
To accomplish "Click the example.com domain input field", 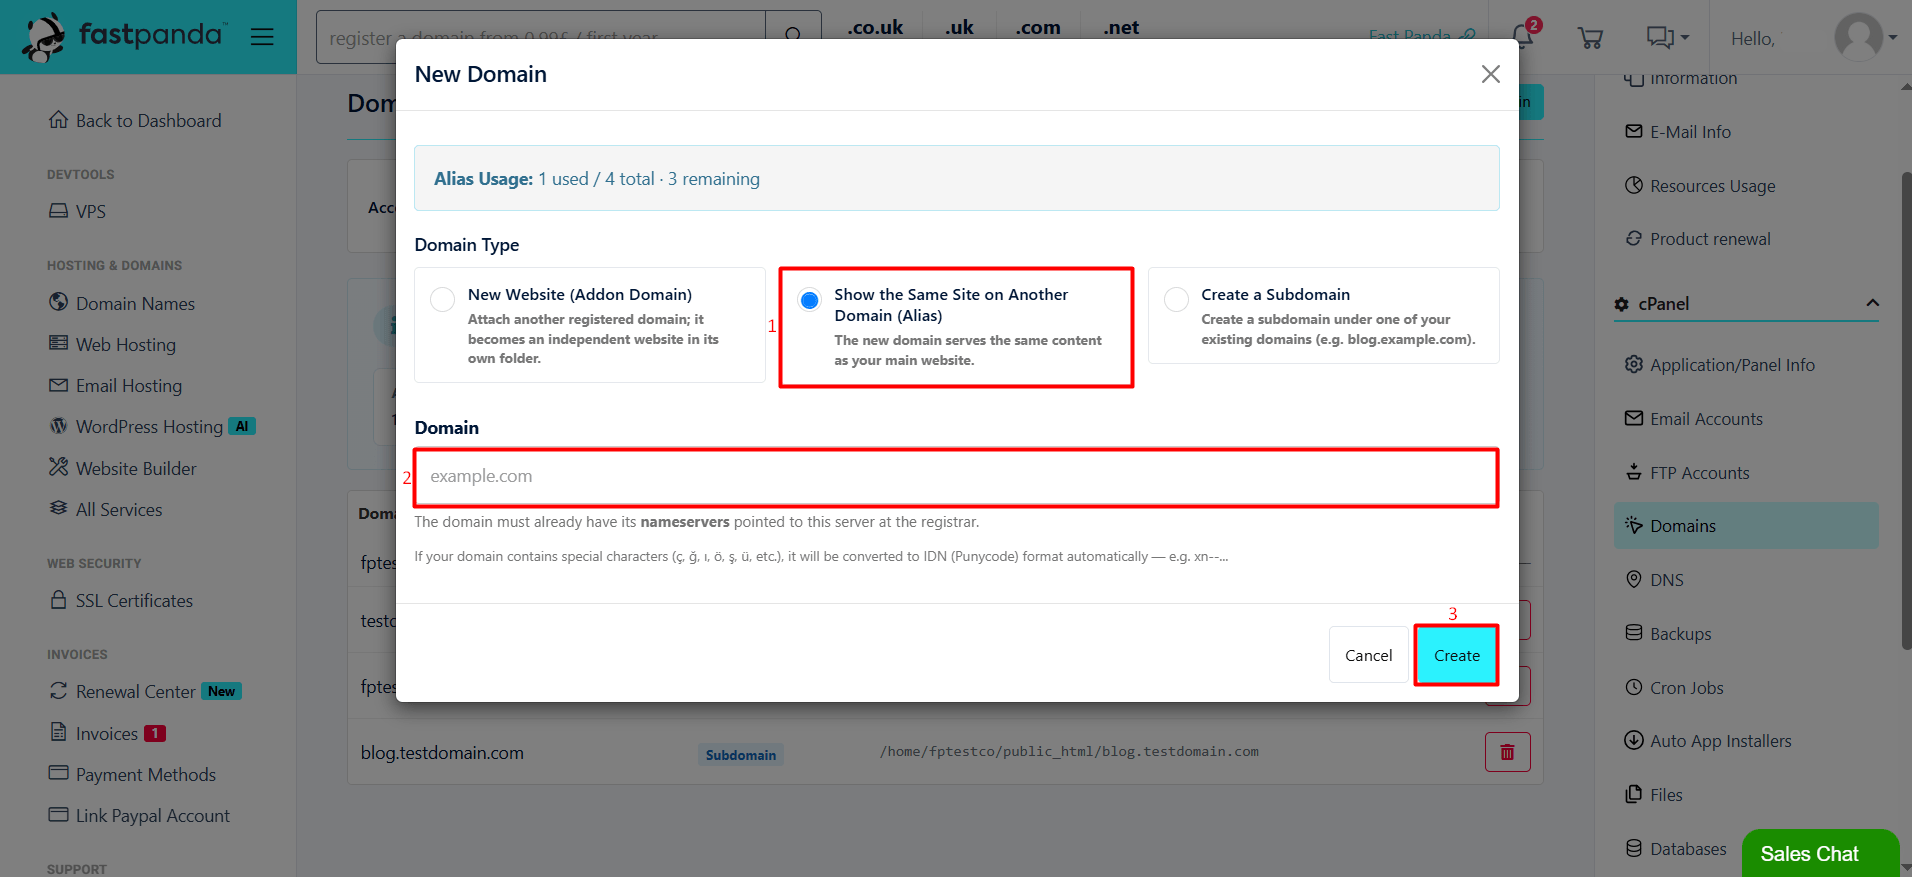I will tap(956, 477).
